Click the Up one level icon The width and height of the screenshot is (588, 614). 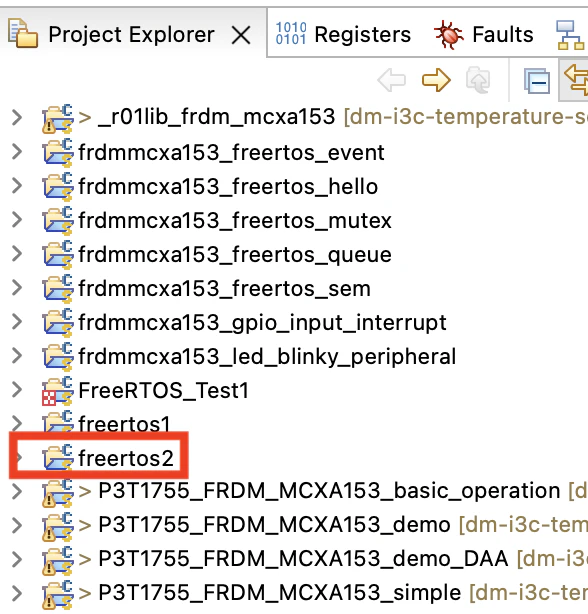click(x=478, y=80)
